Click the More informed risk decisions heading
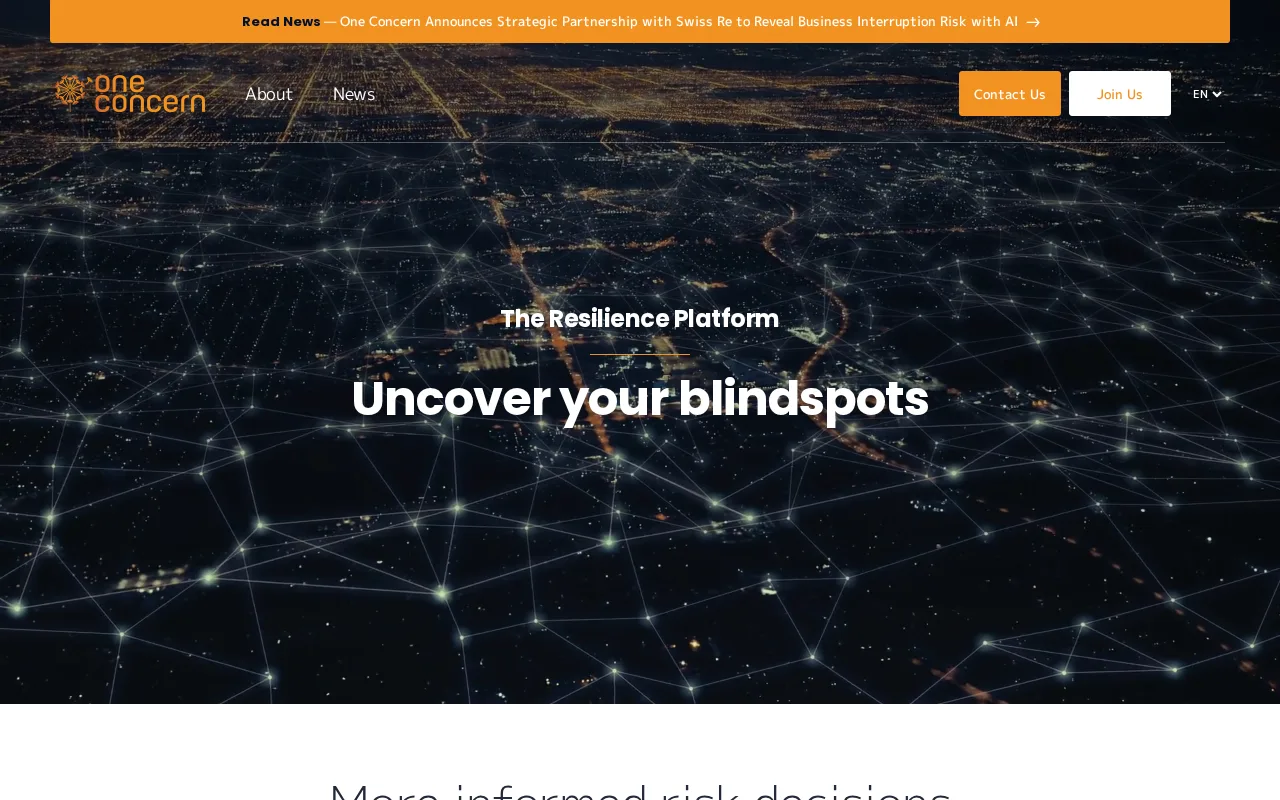Screen dimensions: 1280x800 click(640, 790)
